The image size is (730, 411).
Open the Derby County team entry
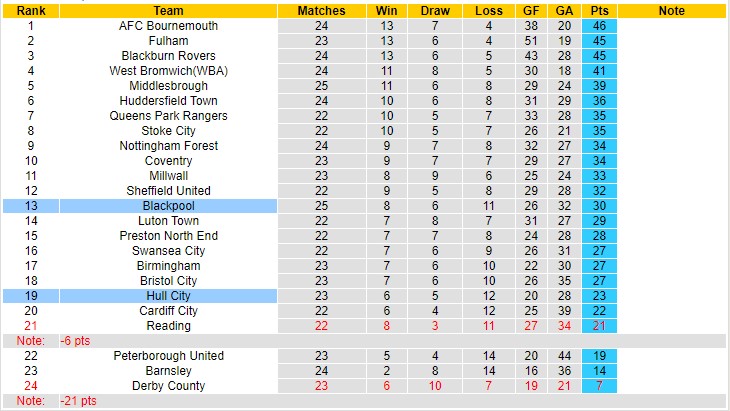coord(168,386)
